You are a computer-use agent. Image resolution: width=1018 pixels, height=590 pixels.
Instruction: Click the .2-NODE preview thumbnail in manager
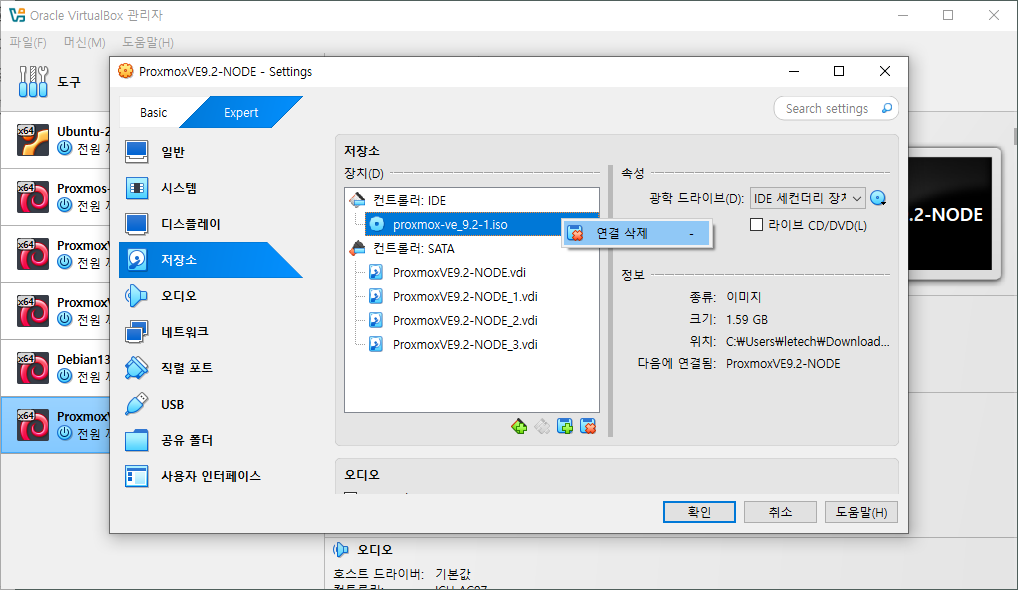950,214
